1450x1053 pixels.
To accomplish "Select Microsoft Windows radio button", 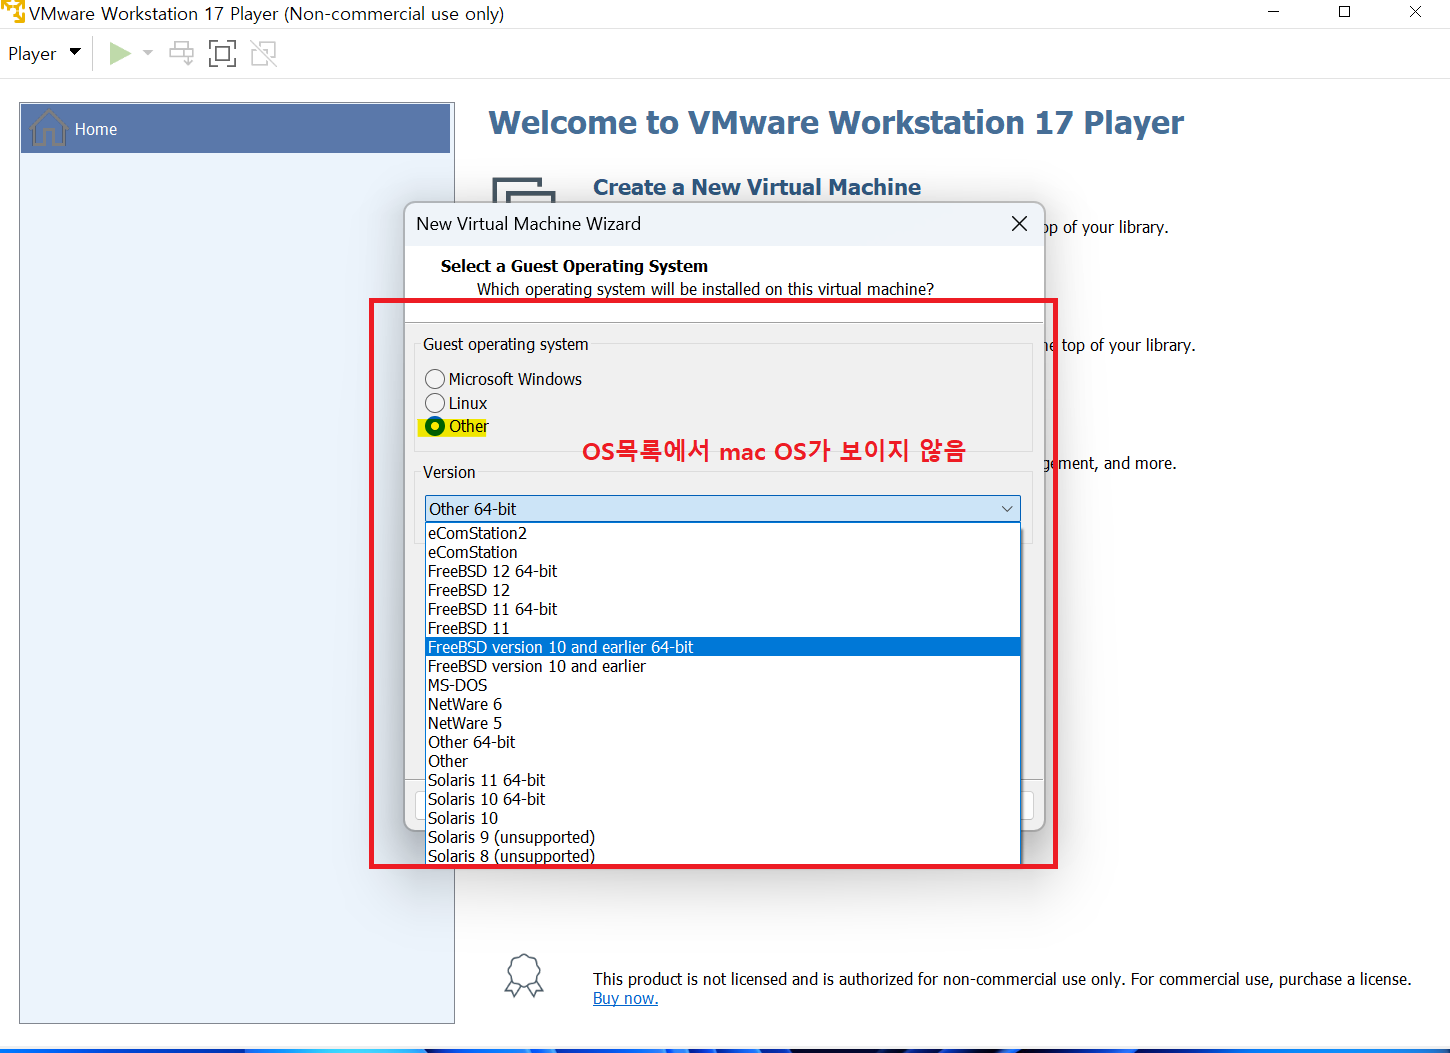I will tap(435, 379).
